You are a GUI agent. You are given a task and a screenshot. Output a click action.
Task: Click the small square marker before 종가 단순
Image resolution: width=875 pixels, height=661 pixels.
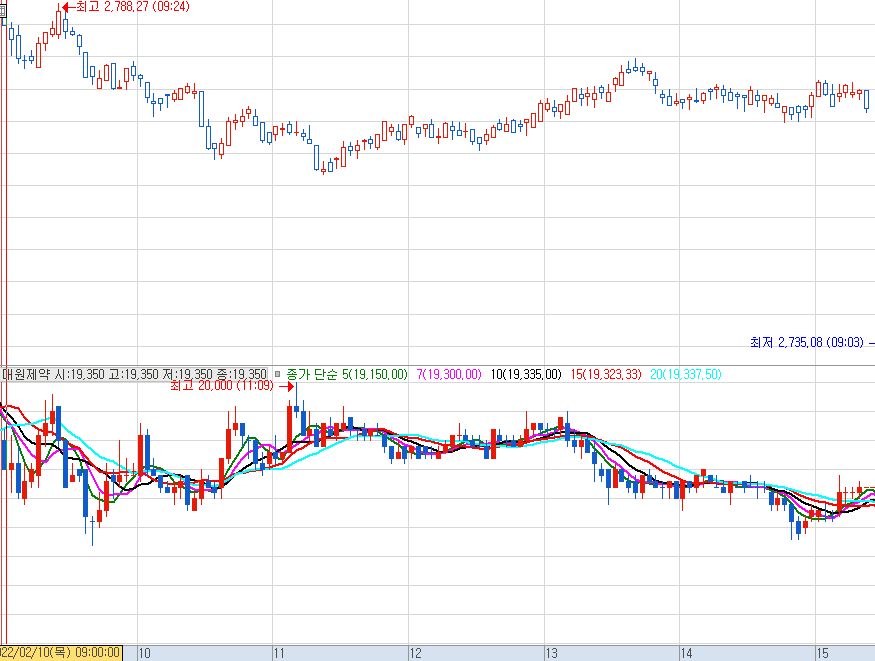click(277, 374)
